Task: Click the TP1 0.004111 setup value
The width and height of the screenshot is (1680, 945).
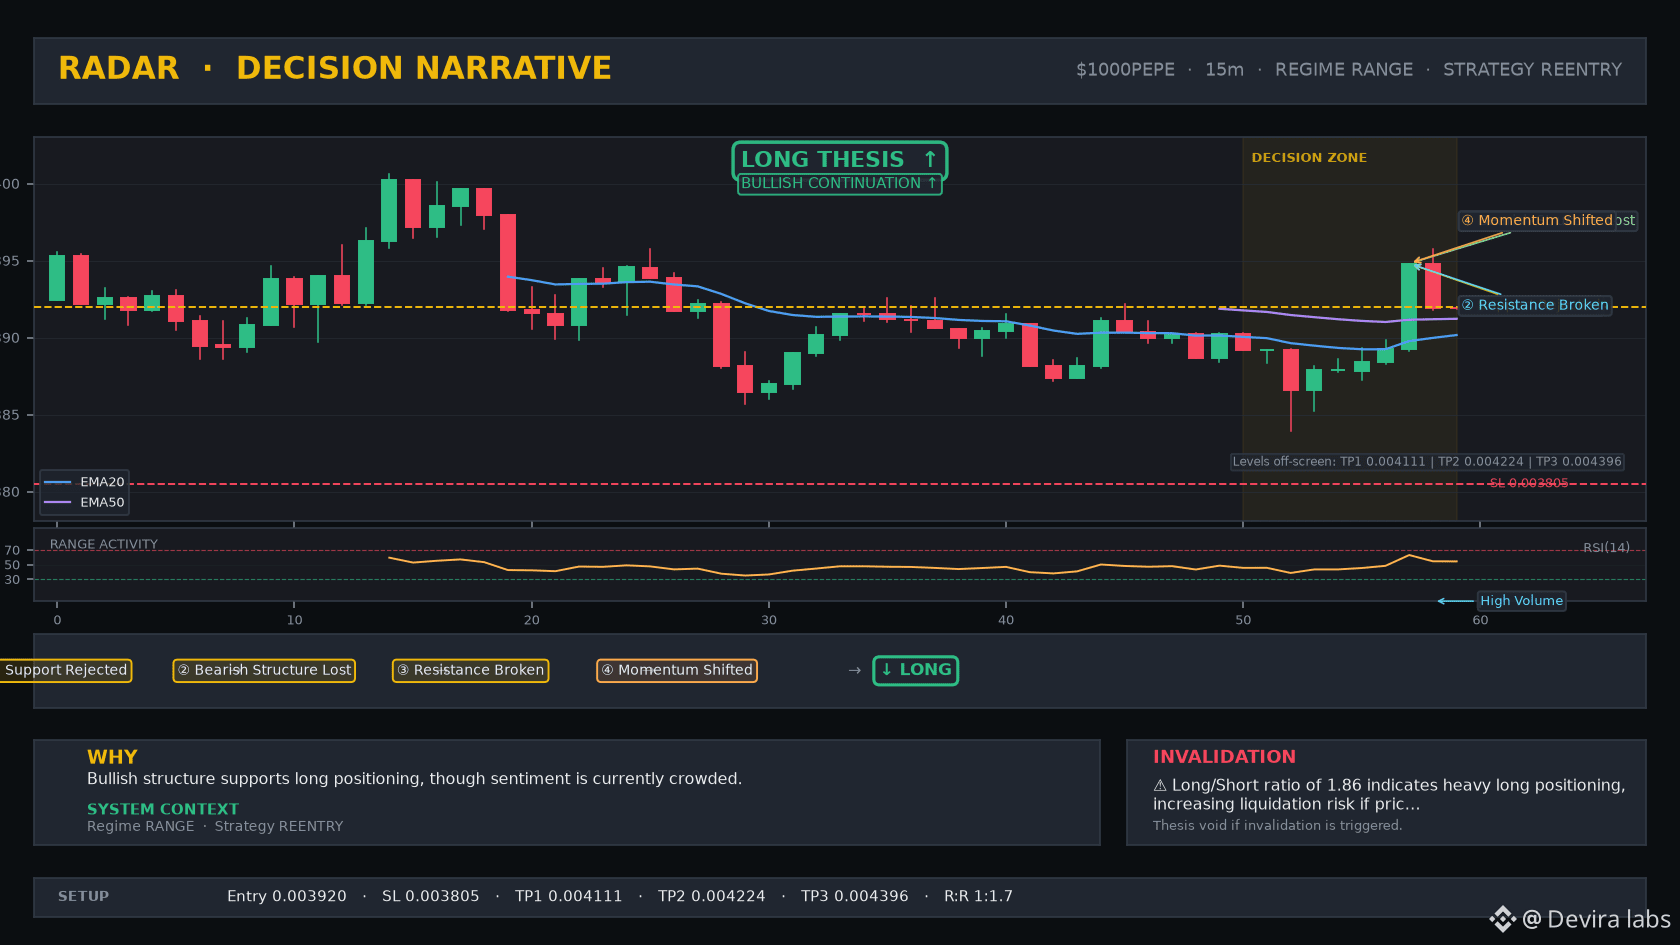Action: (569, 896)
